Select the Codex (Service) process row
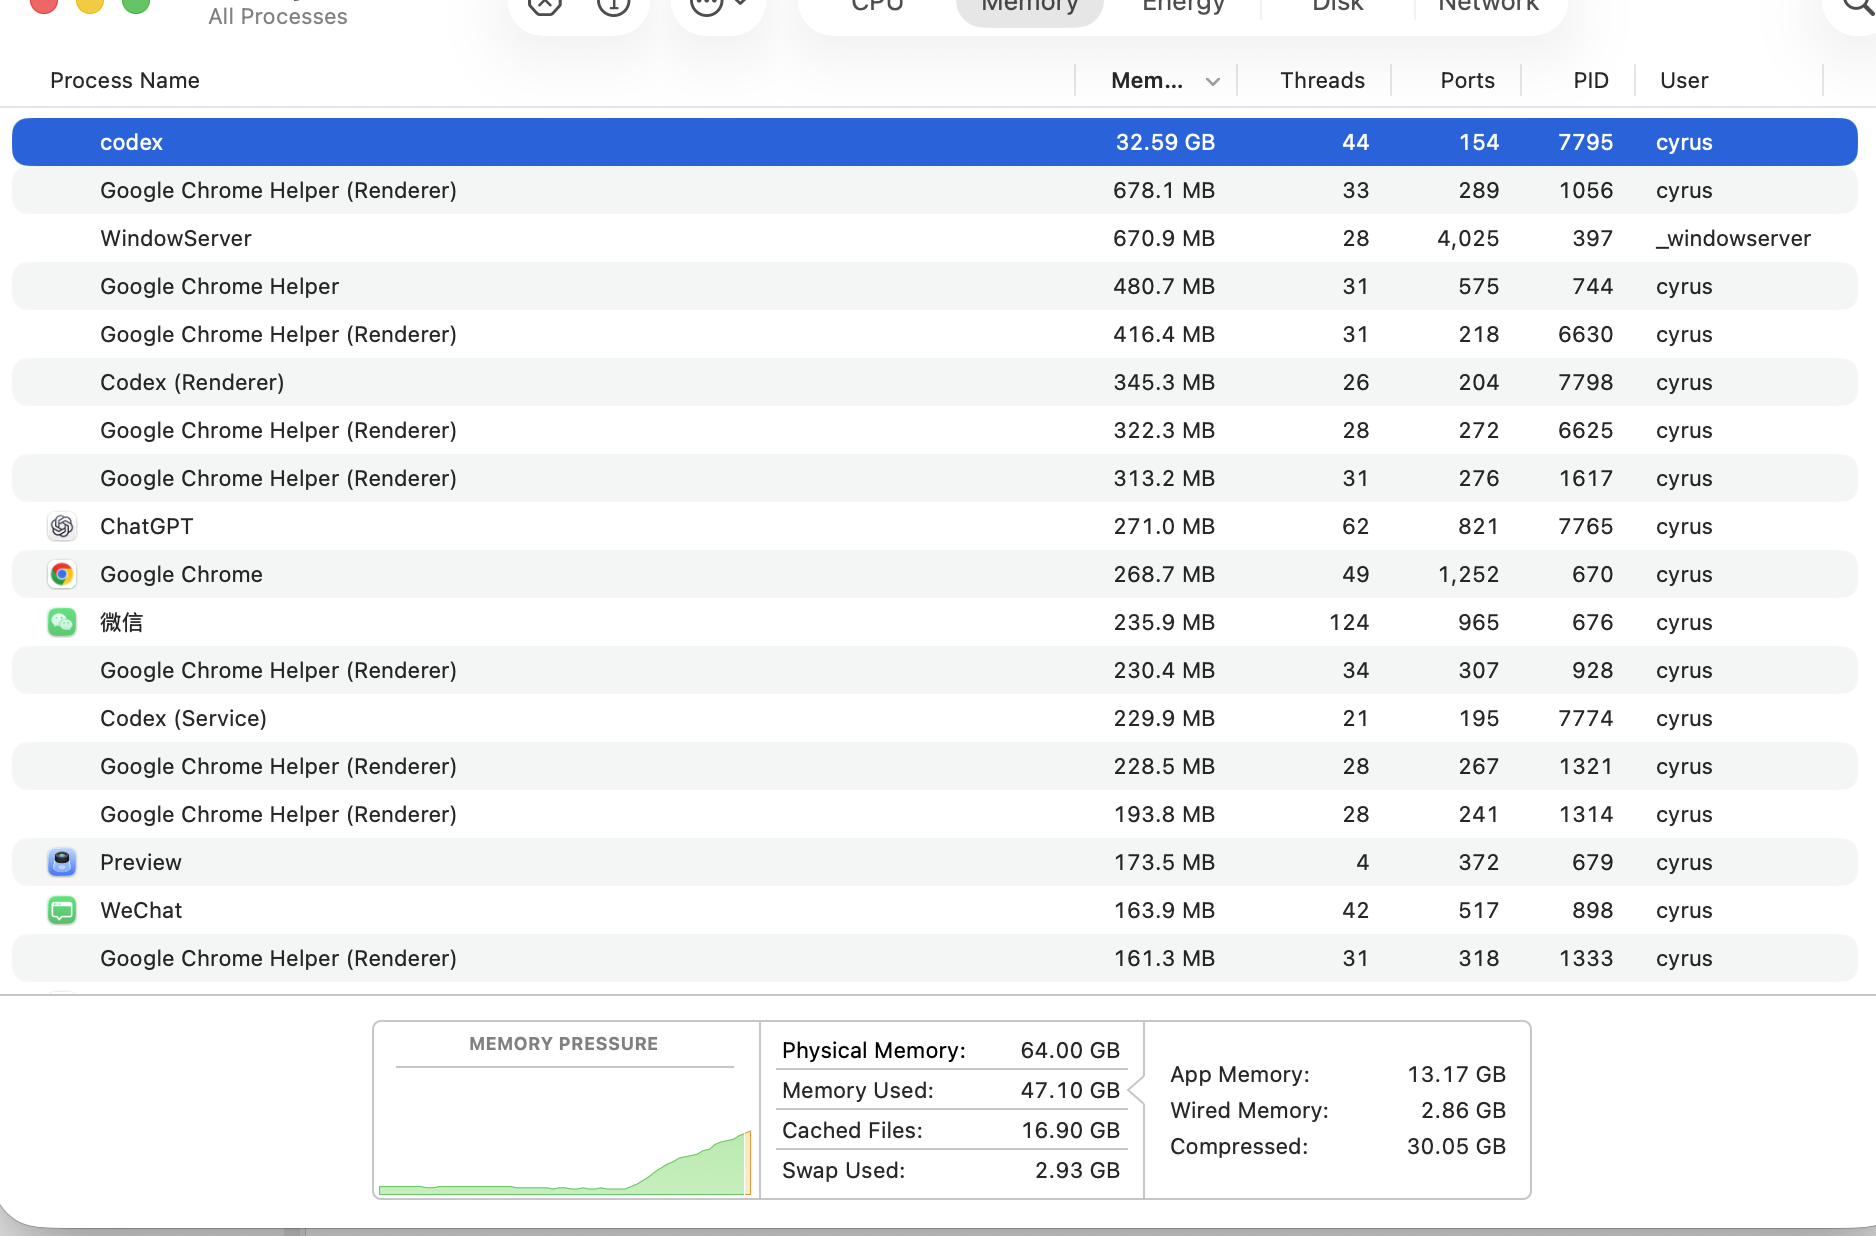The height and width of the screenshot is (1236, 1876). pos(935,718)
